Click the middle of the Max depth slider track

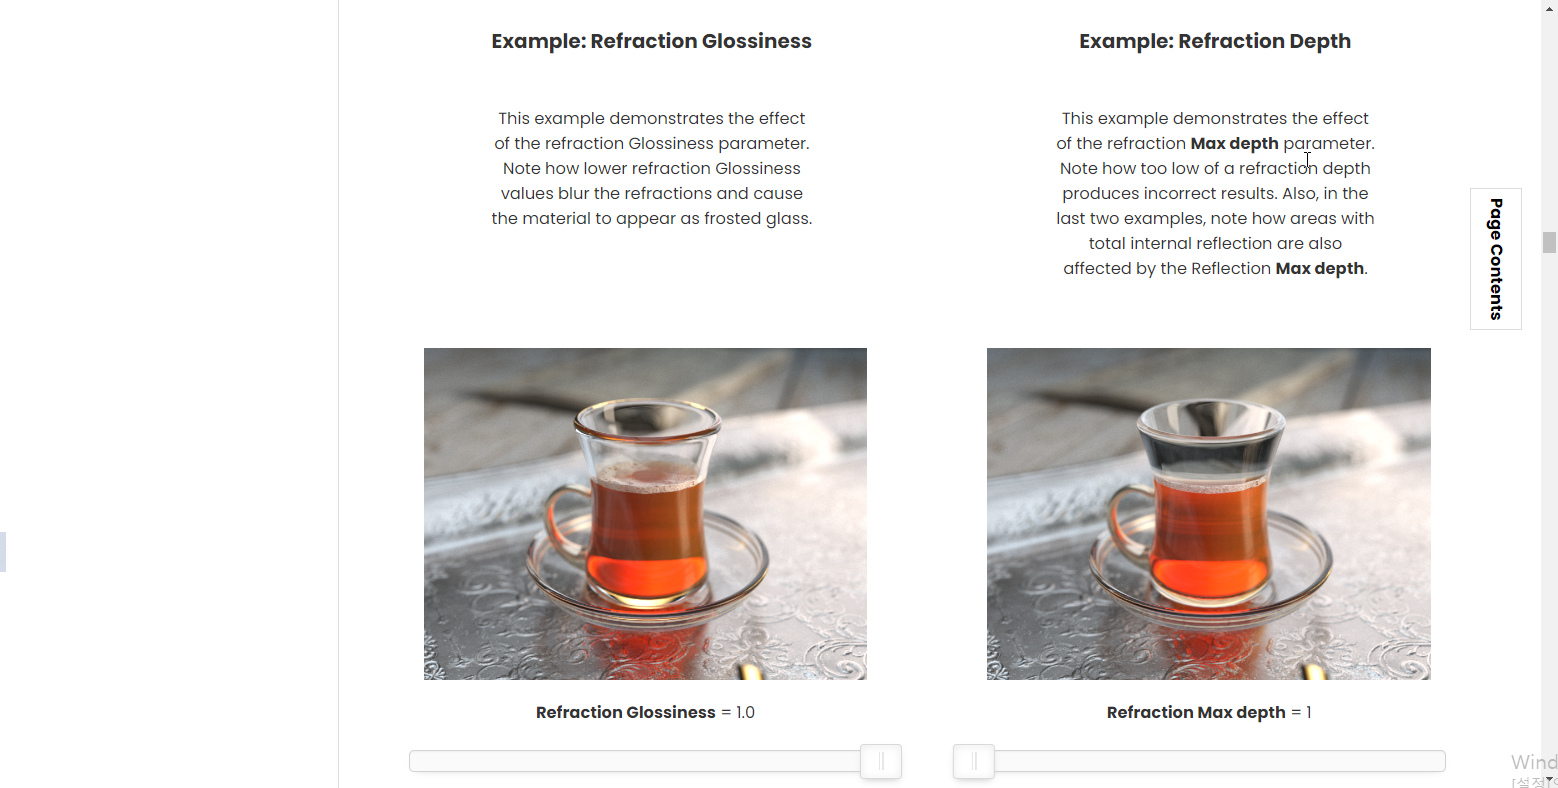coord(1200,762)
